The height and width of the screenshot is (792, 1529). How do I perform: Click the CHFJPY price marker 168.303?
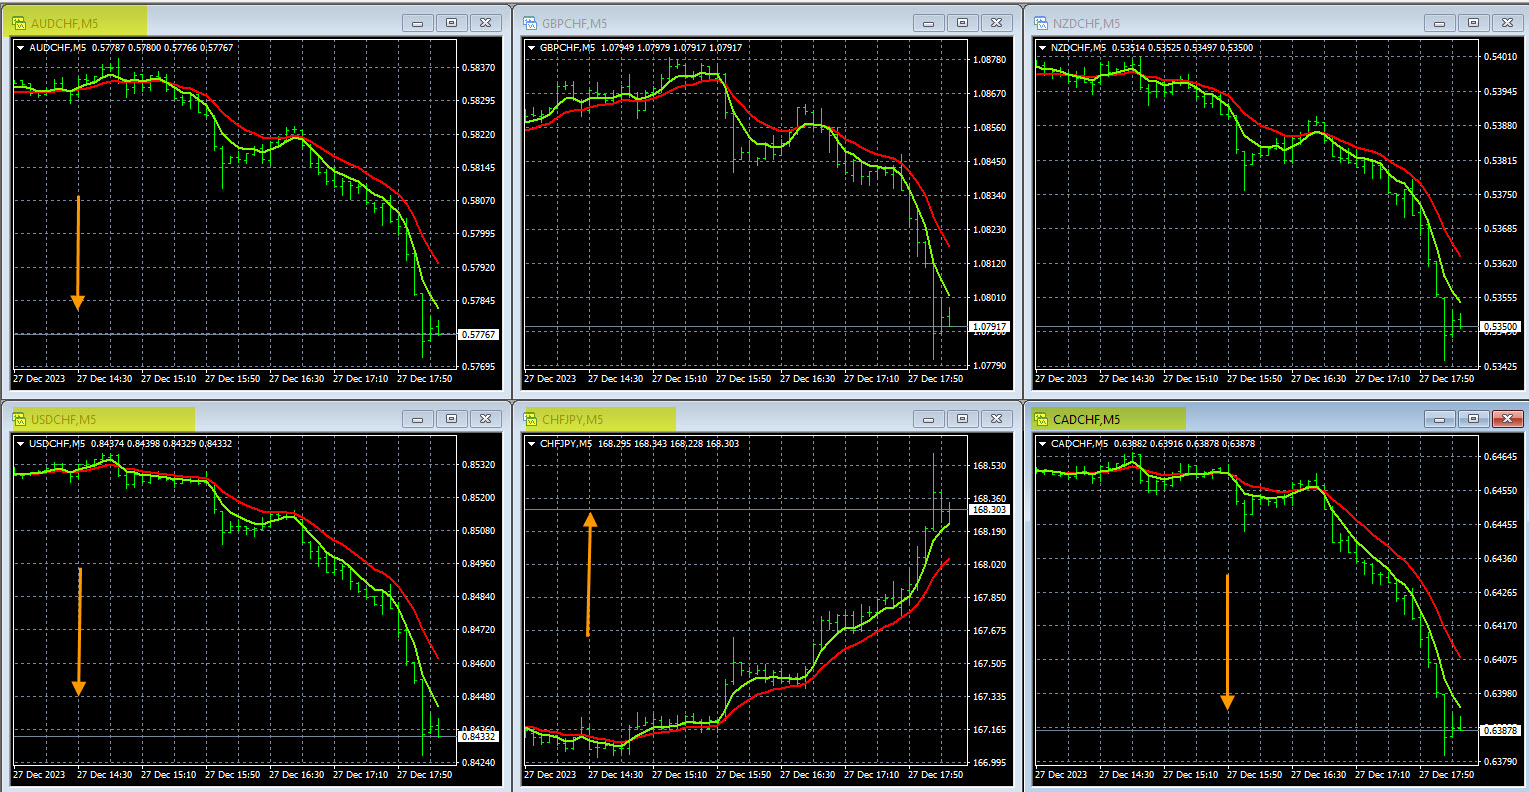[989, 510]
